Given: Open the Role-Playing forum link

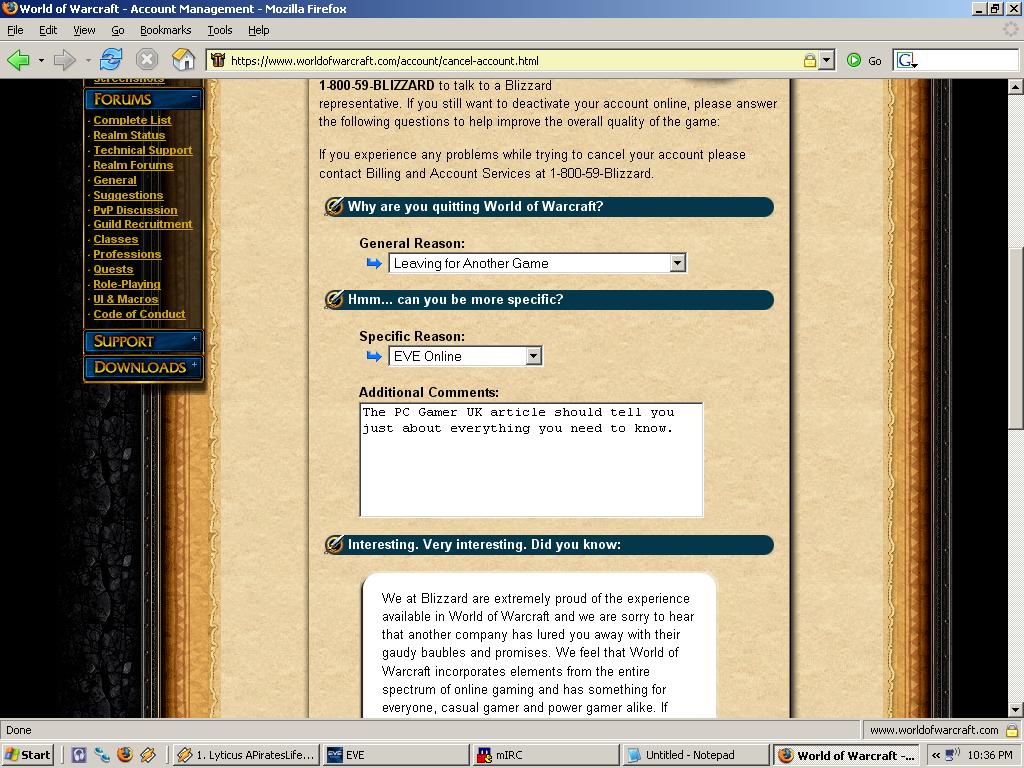Looking at the screenshot, I should click(127, 284).
